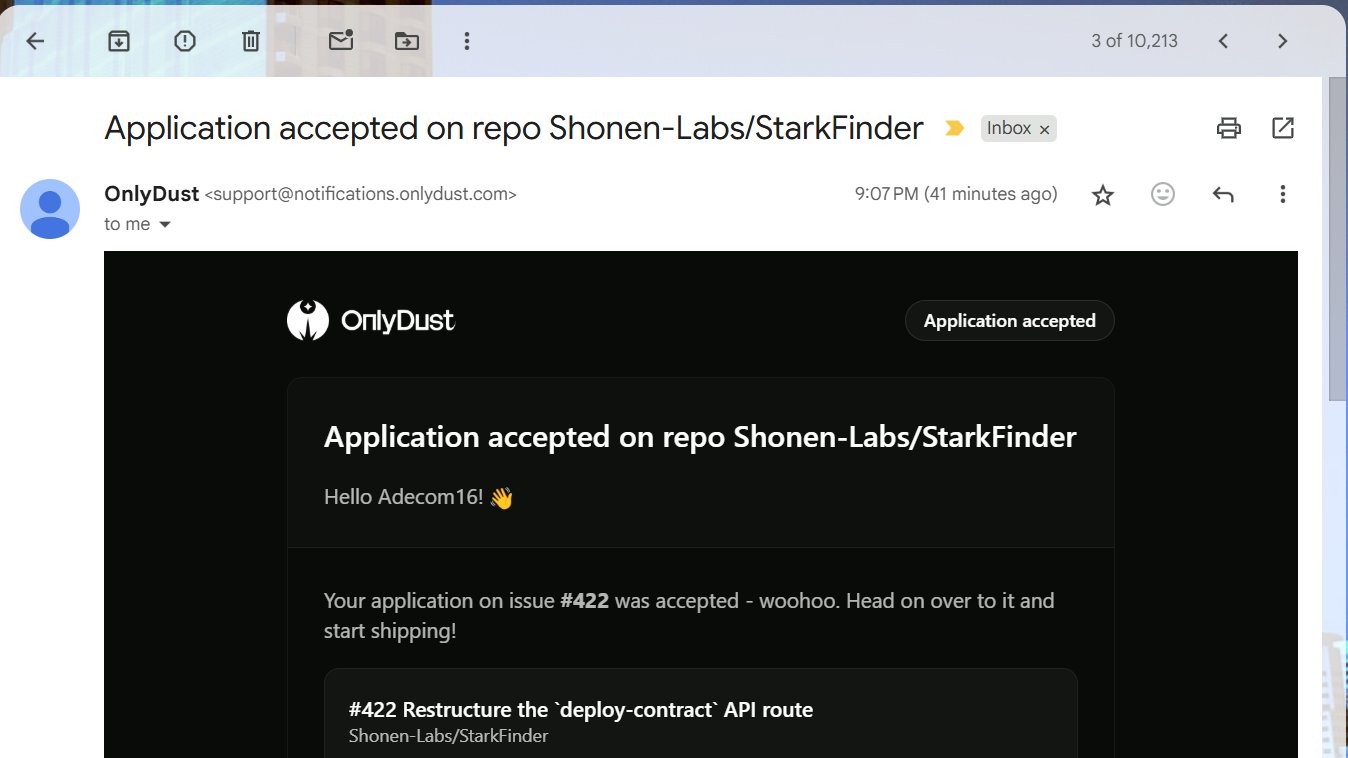Report this email as spam
1348x758 pixels.
(x=185, y=41)
